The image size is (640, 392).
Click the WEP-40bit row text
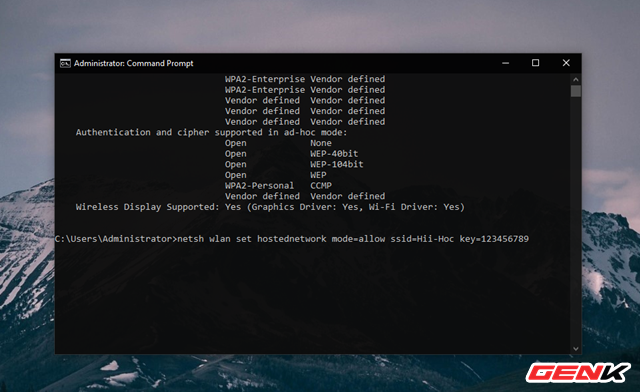click(x=291, y=154)
